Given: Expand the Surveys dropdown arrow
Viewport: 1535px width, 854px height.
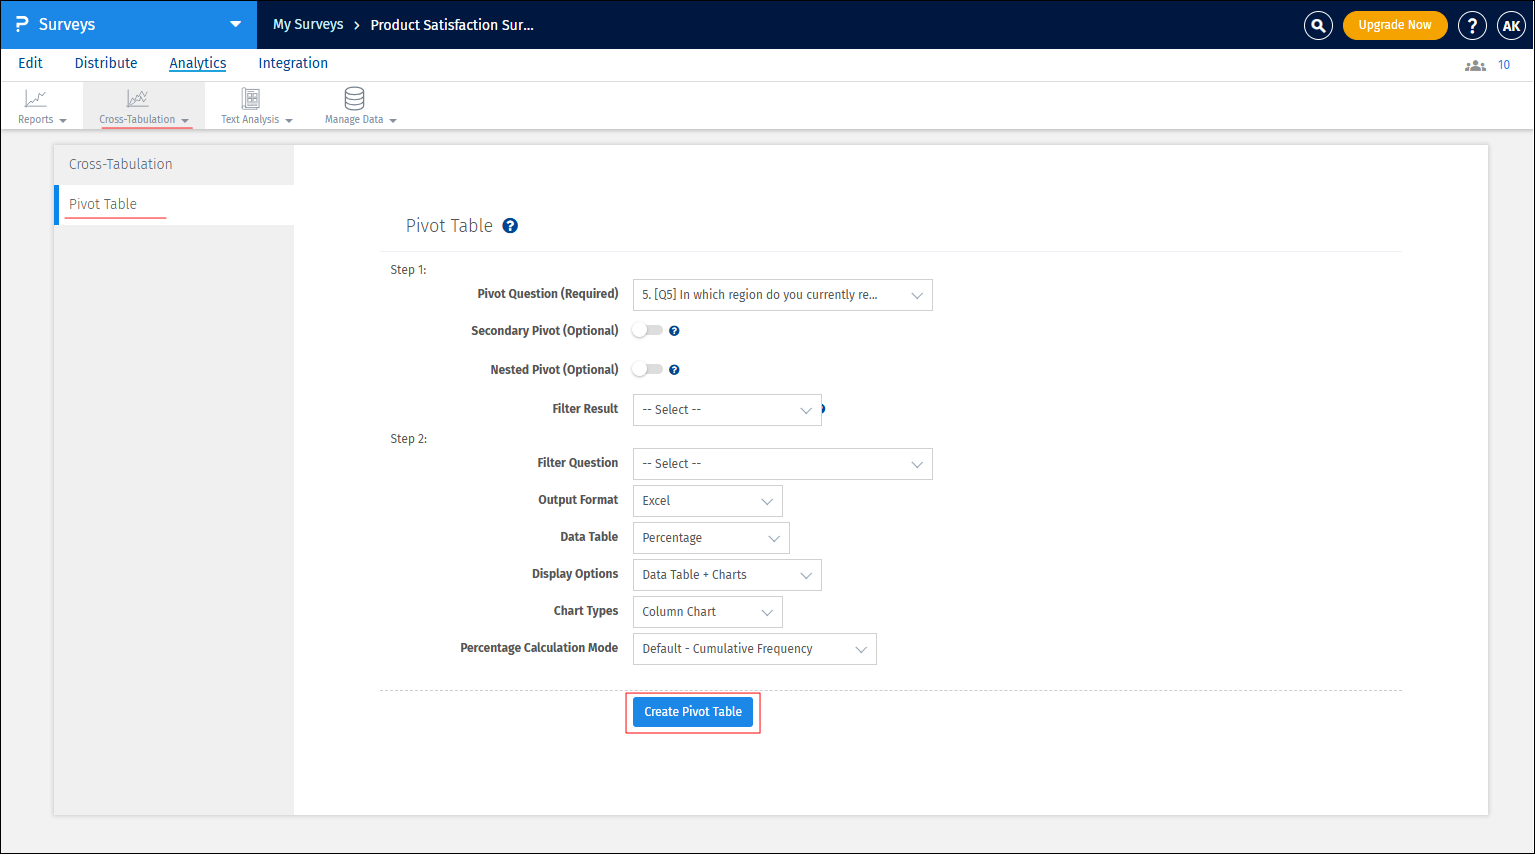Looking at the screenshot, I should [235, 24].
